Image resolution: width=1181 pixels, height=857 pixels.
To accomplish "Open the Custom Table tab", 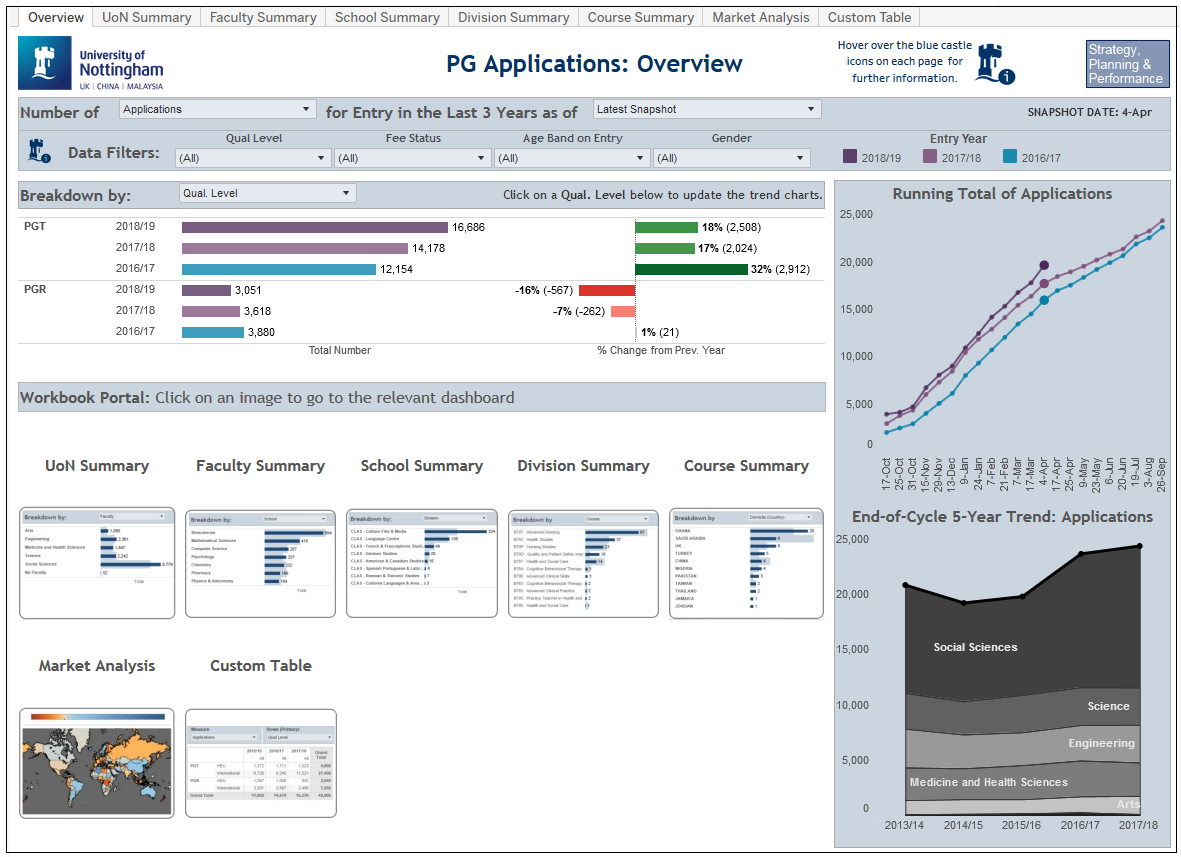I will 868,16.
